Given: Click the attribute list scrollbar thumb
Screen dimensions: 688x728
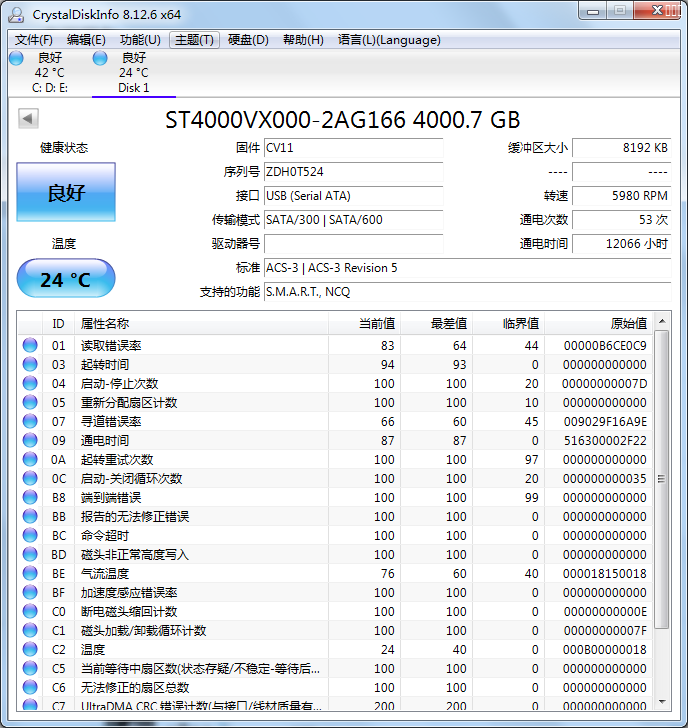Looking at the screenshot, I should (662, 479).
